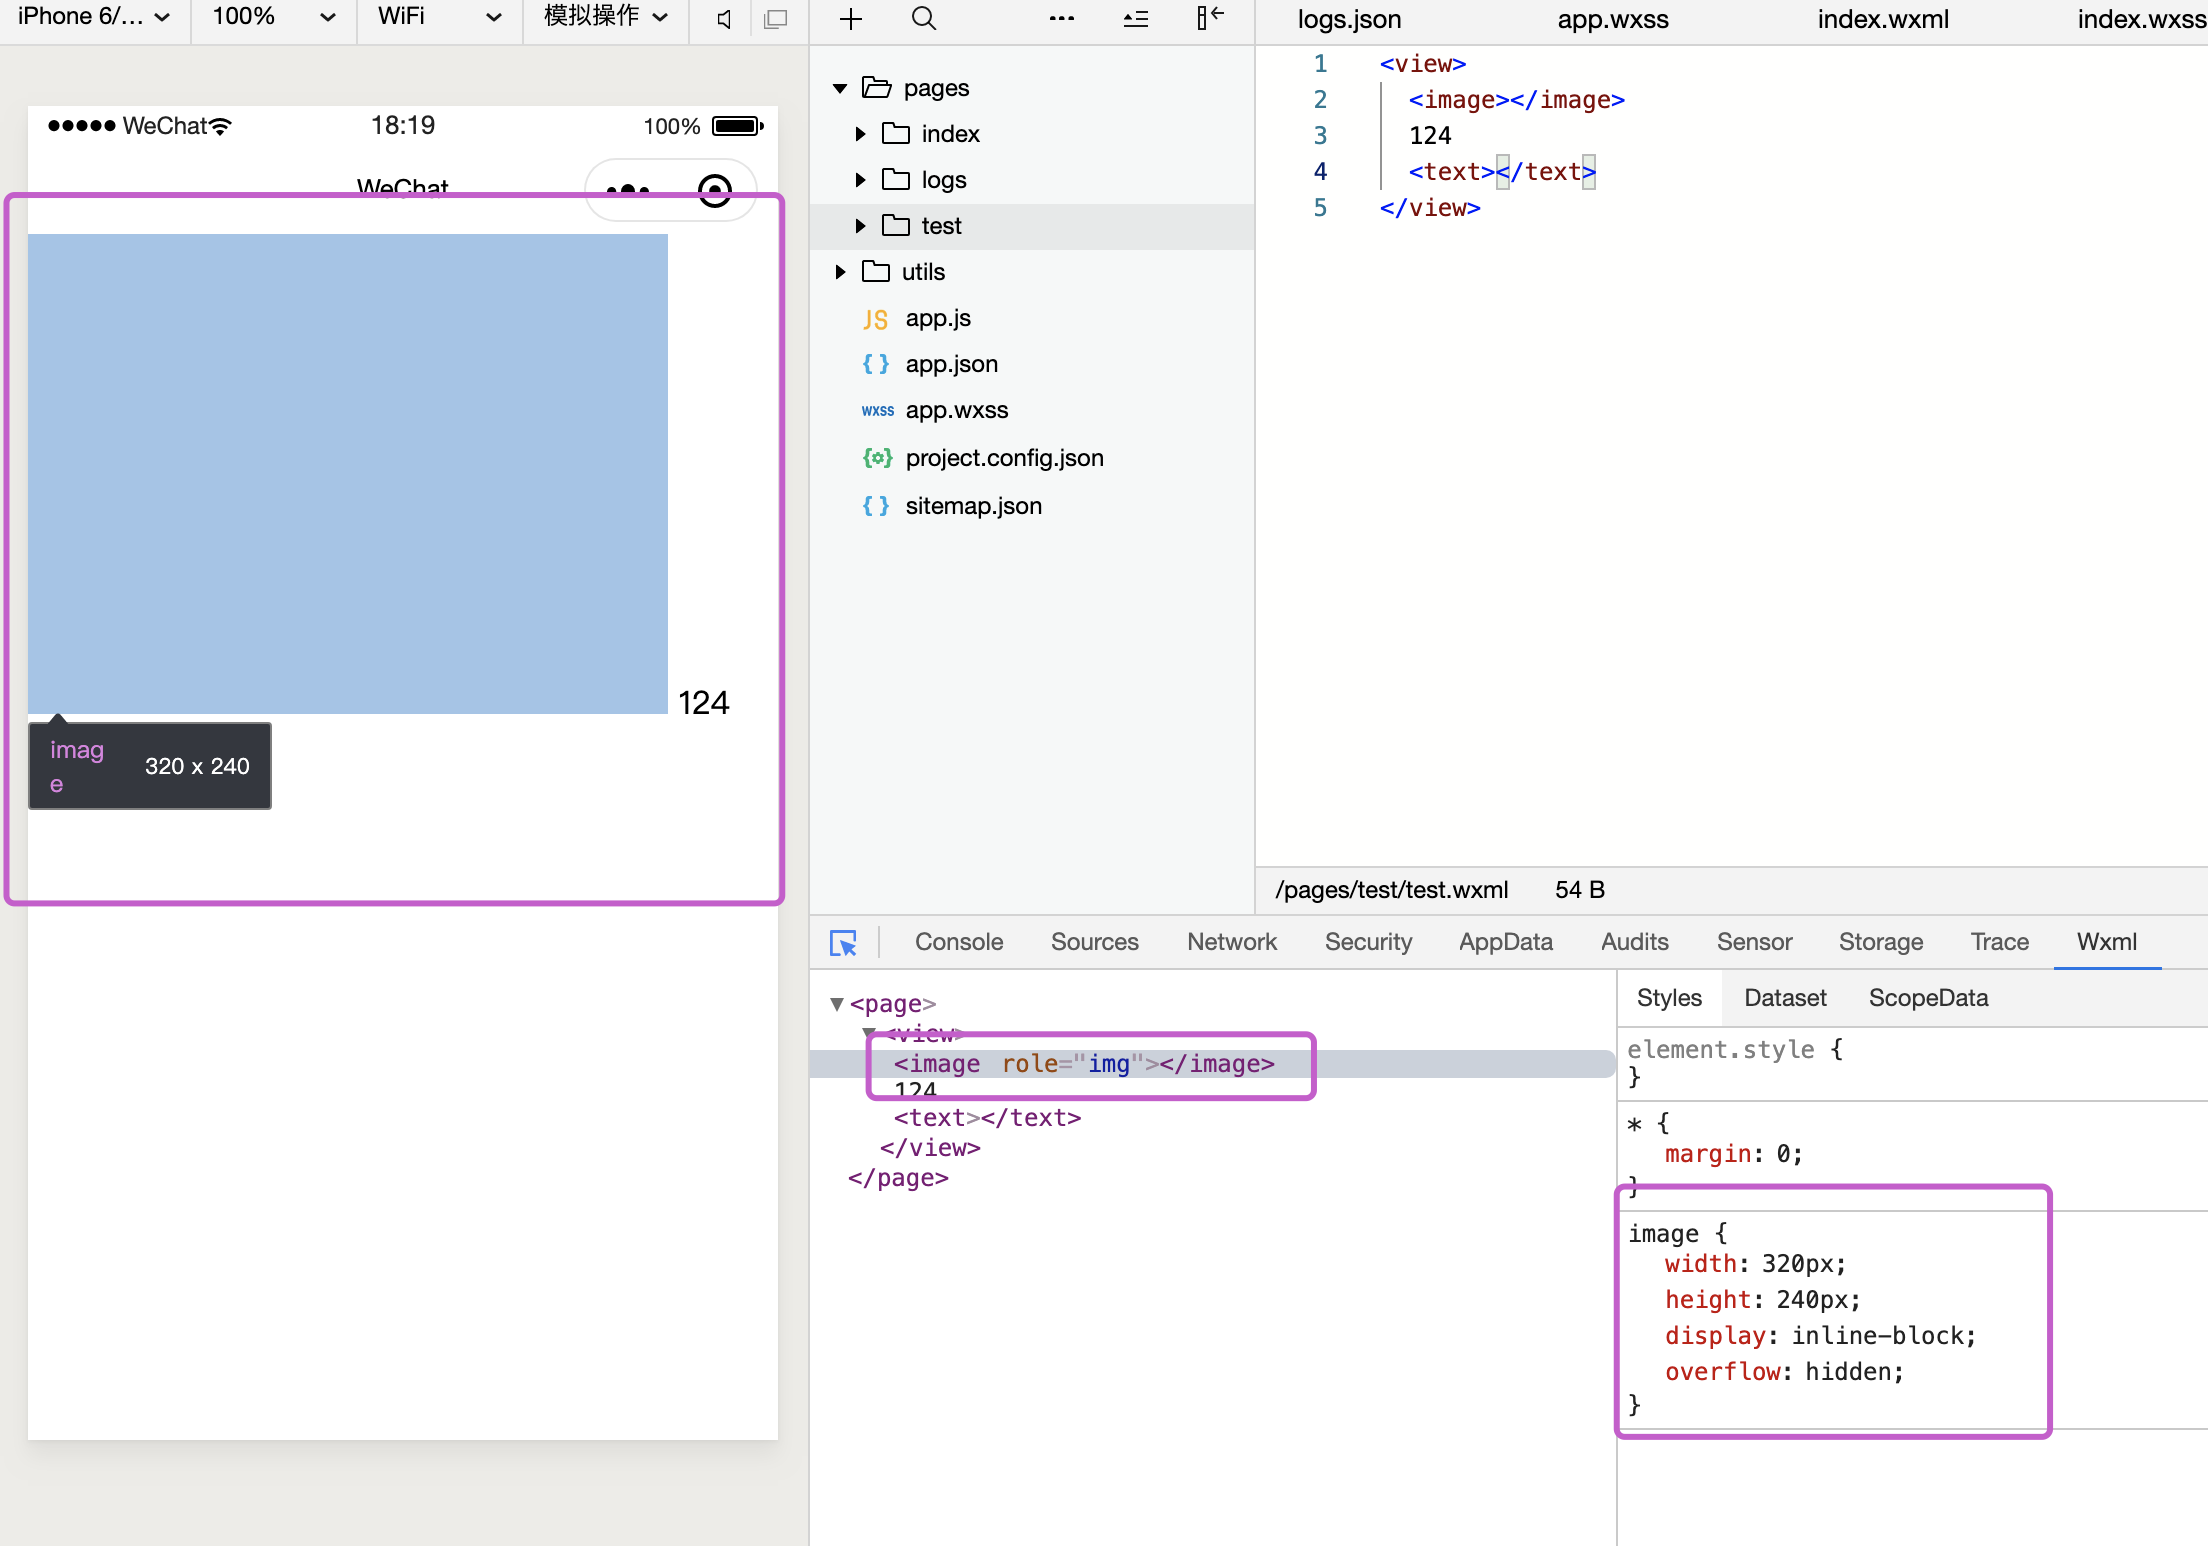
Task: Open the Security devtools tab
Action: (1368, 942)
